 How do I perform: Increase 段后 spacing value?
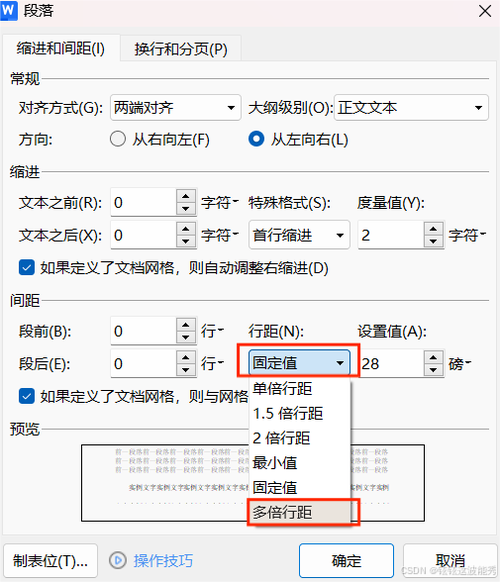click(186, 357)
